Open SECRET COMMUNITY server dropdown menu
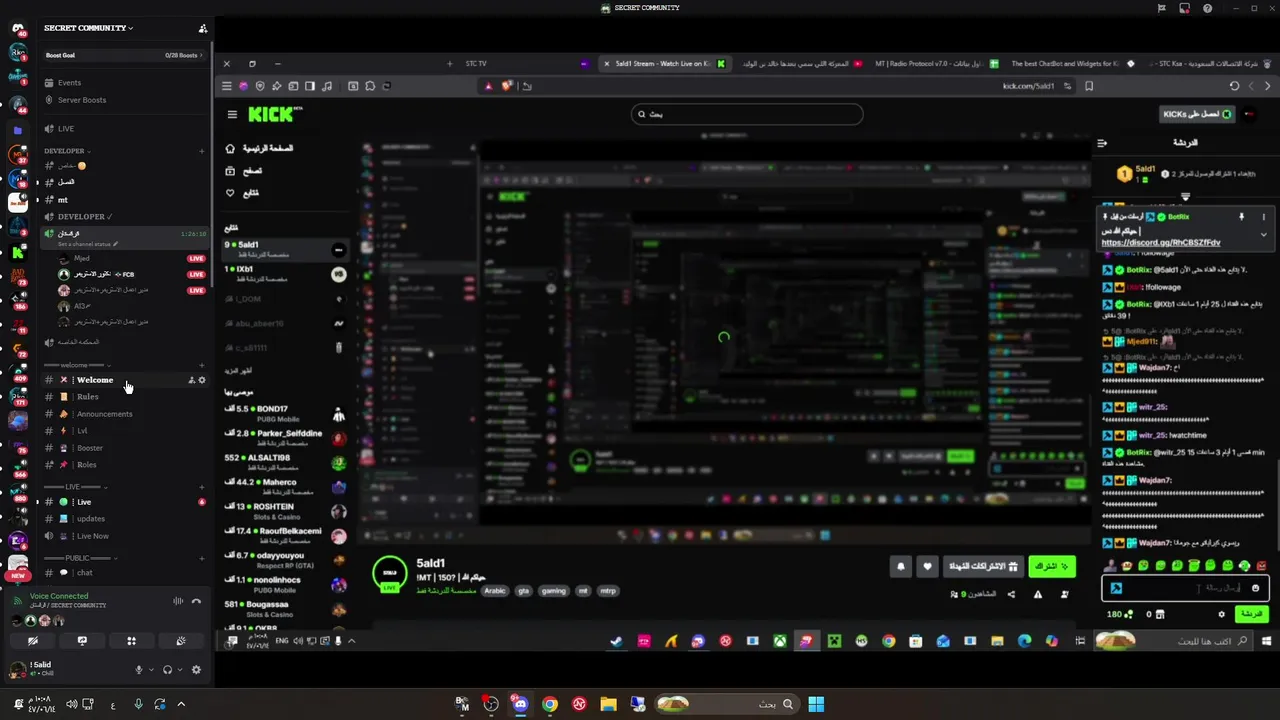 tap(88, 28)
